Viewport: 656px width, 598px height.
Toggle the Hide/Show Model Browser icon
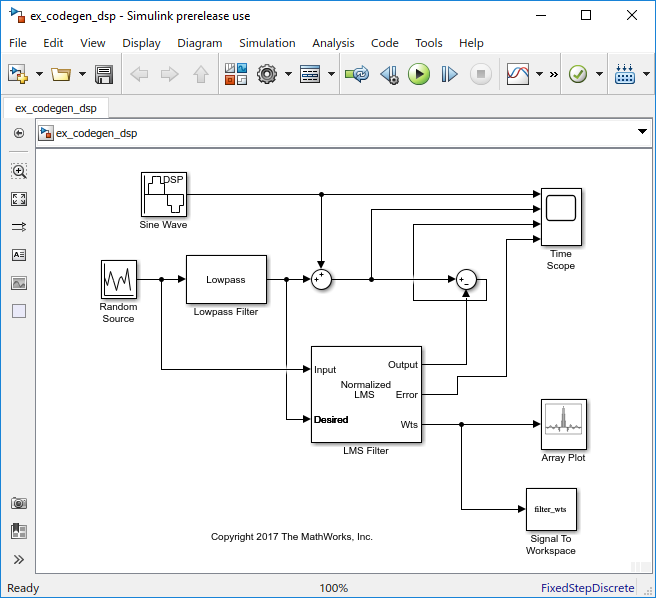(x=19, y=531)
